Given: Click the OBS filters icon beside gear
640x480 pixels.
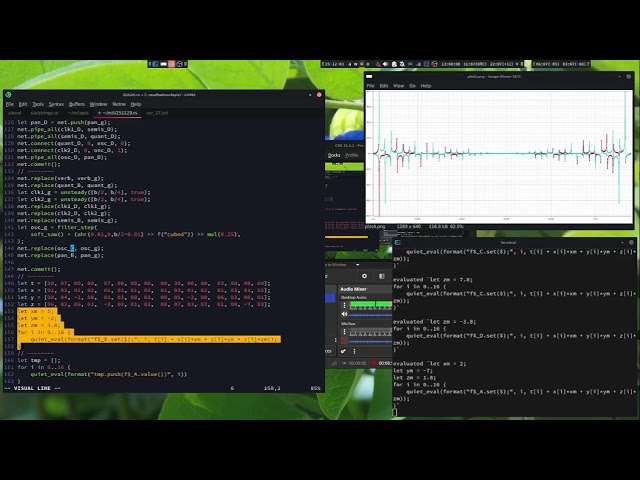Looking at the screenshot, I should coord(381,276).
